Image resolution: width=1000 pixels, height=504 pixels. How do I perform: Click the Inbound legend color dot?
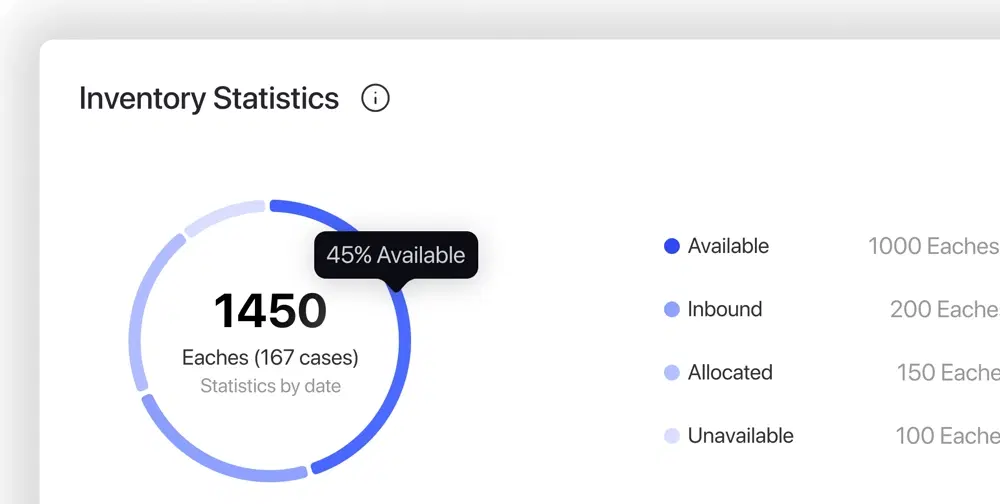pos(672,310)
